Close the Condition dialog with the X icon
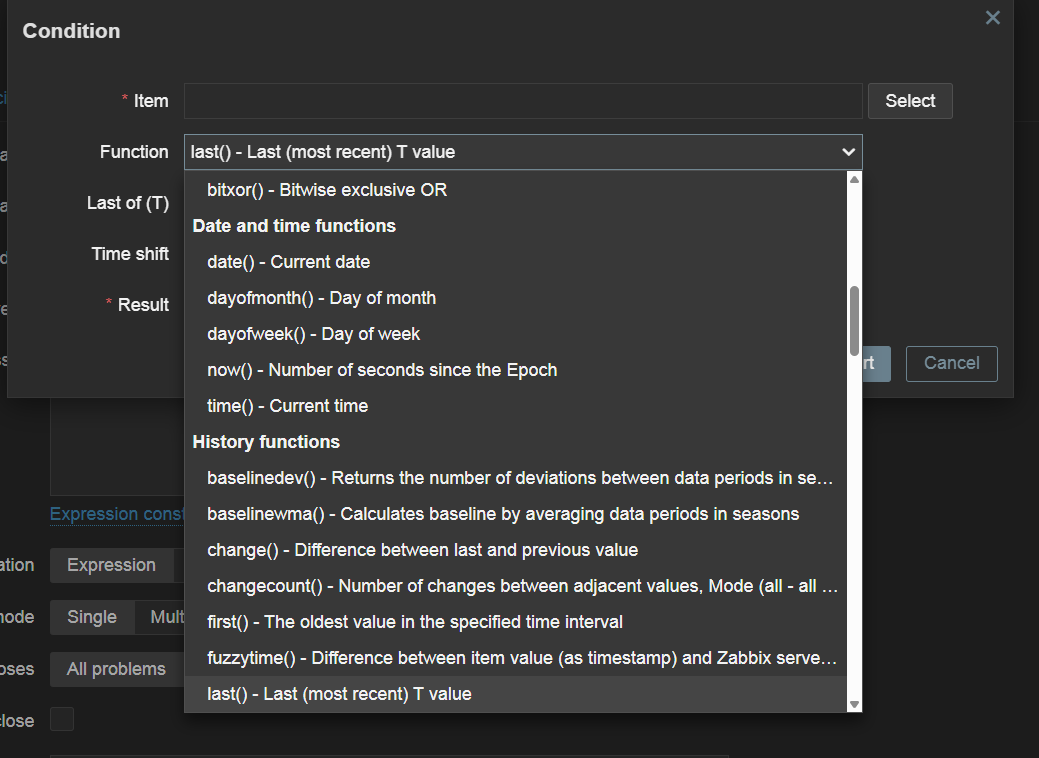This screenshot has height=758, width=1039. point(992,18)
